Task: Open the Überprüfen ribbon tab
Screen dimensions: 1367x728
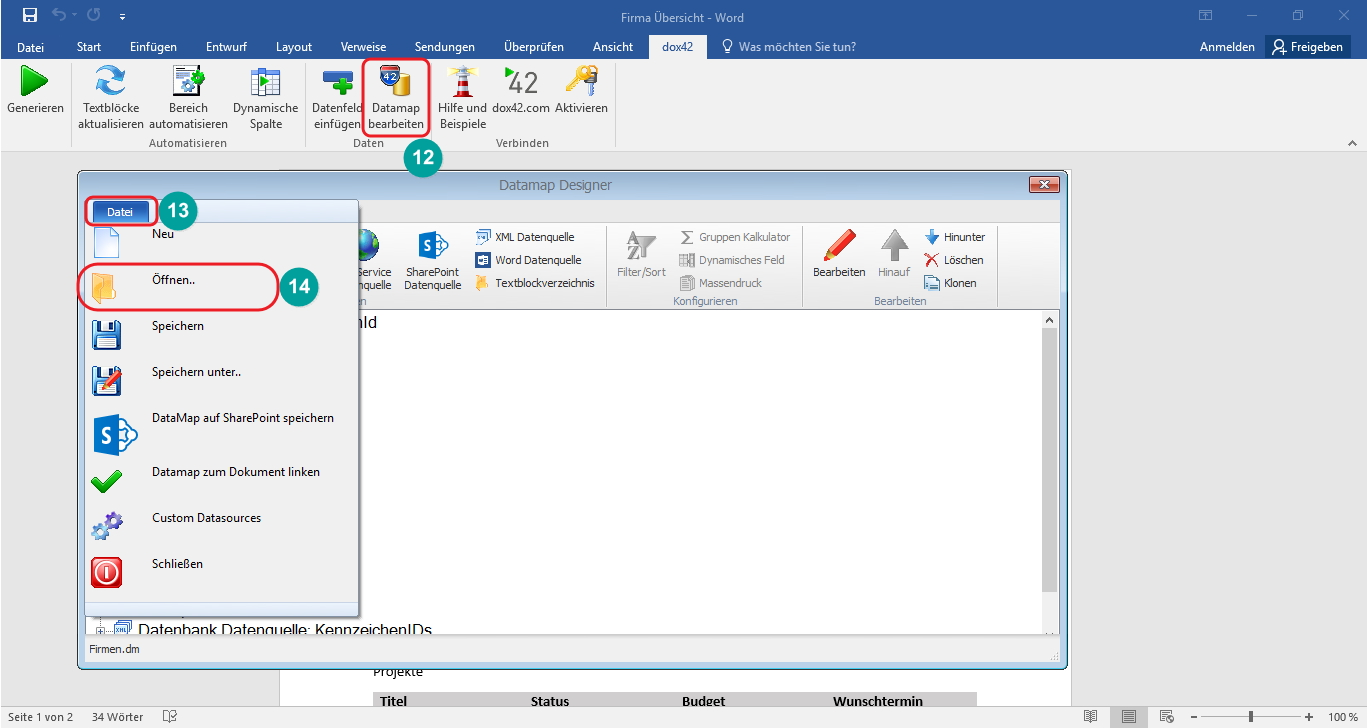Action: tap(534, 47)
